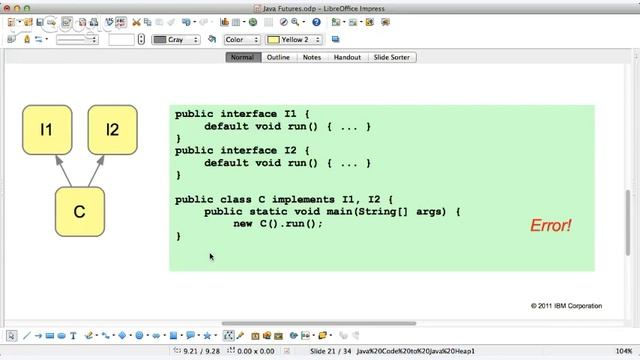Click the vertical scrollbar thumb
The image size is (640, 360).
(x=628, y=223)
